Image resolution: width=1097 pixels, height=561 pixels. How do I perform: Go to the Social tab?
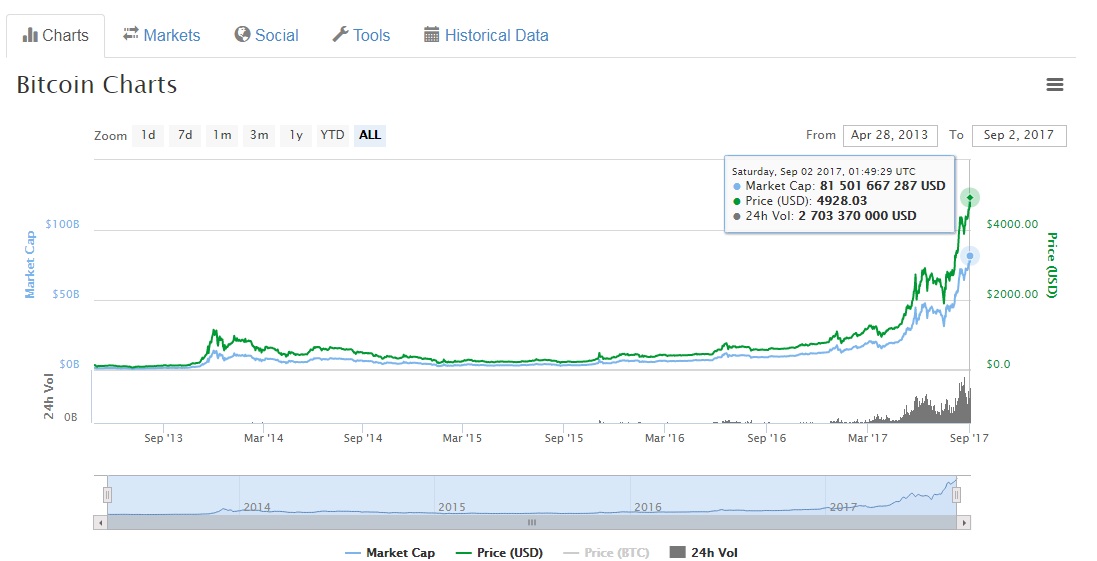pos(266,35)
